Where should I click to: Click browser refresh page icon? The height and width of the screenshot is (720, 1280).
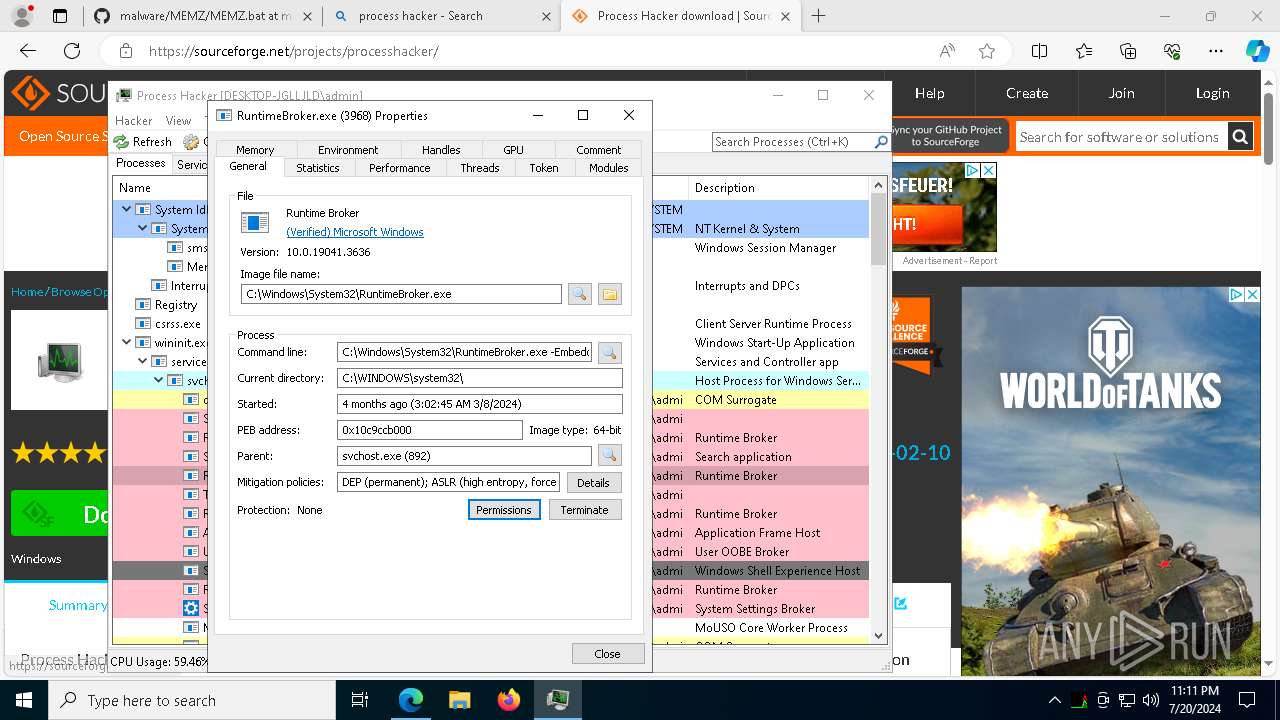pos(72,51)
